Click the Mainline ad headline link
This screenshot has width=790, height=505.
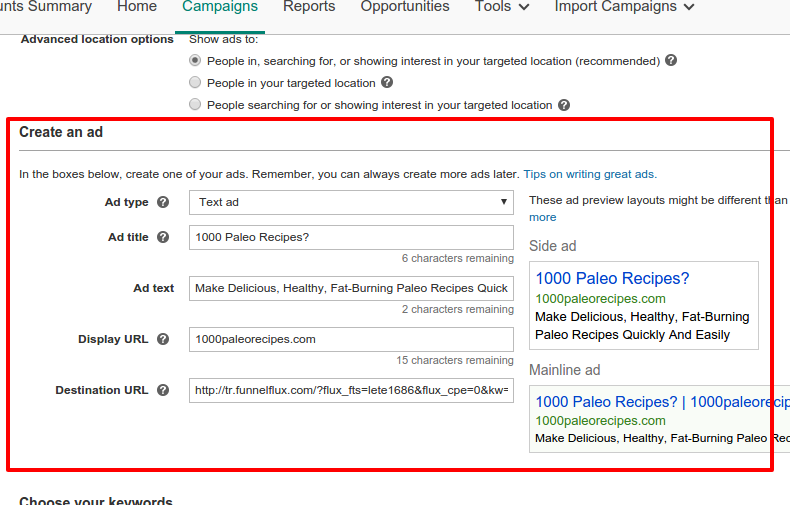point(662,402)
